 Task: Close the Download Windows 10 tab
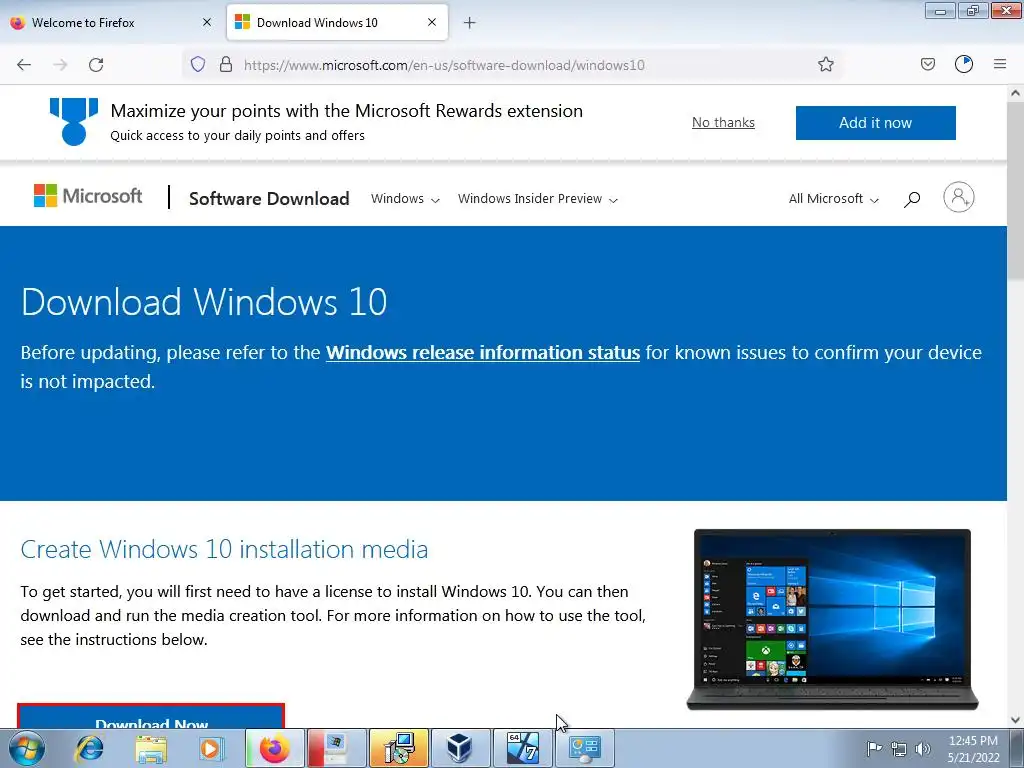click(432, 22)
